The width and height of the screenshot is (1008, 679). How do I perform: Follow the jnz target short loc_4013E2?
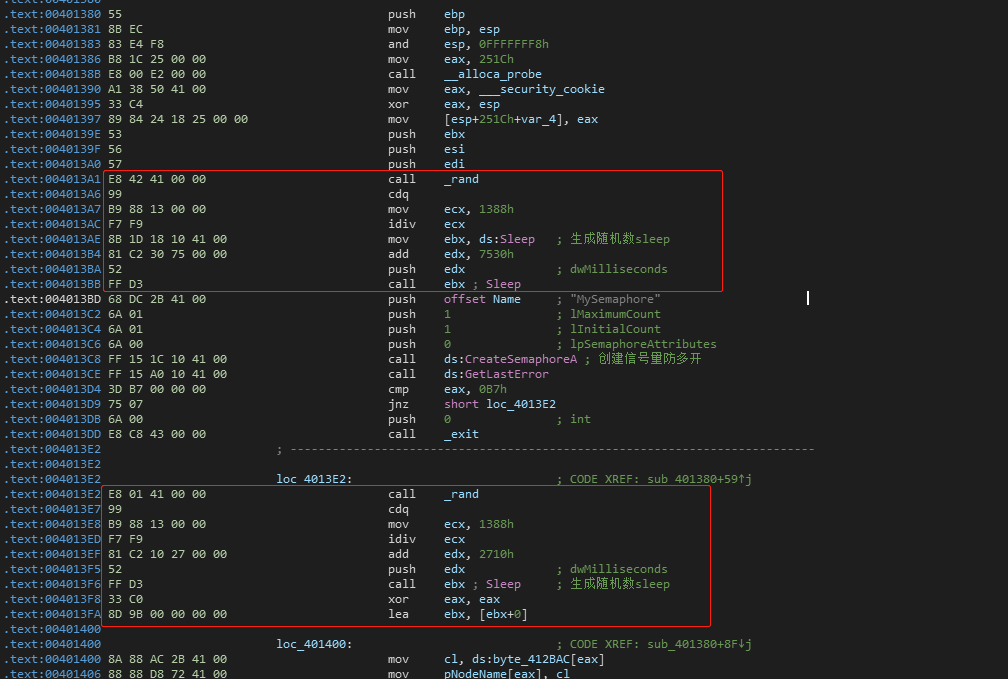coord(500,404)
